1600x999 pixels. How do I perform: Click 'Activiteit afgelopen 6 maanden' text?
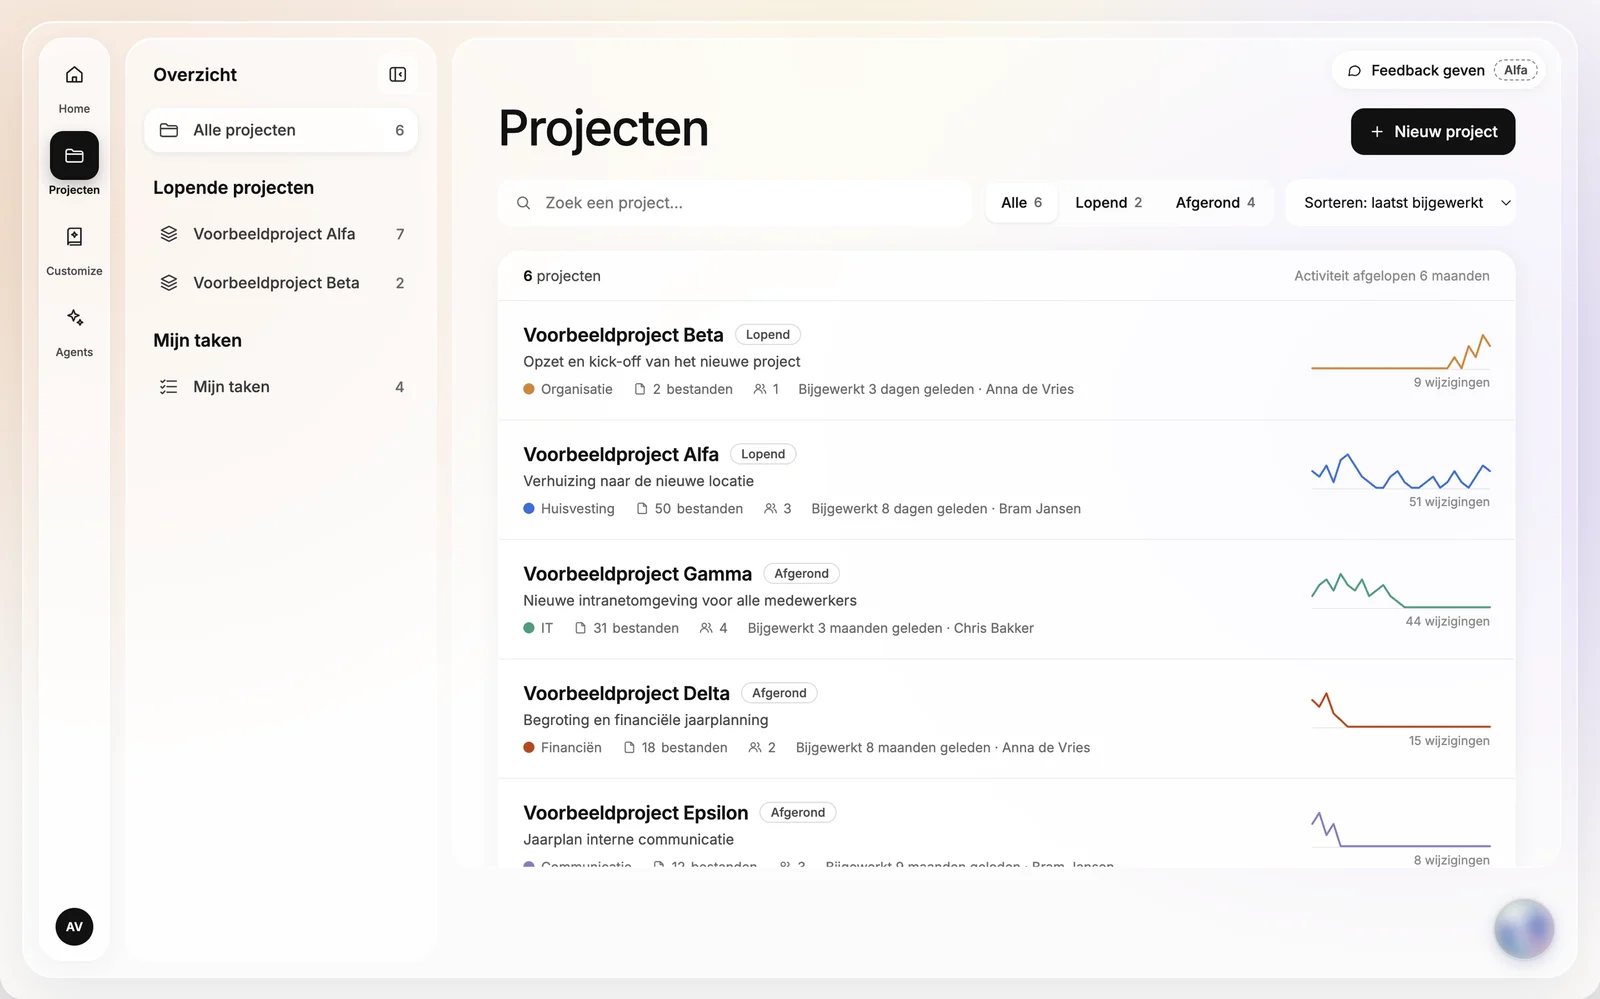pos(1391,276)
